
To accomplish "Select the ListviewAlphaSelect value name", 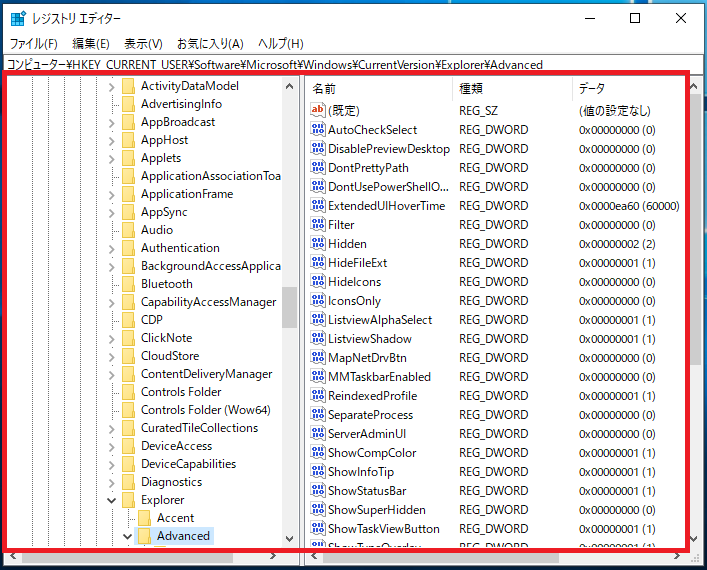I will tap(380, 320).
